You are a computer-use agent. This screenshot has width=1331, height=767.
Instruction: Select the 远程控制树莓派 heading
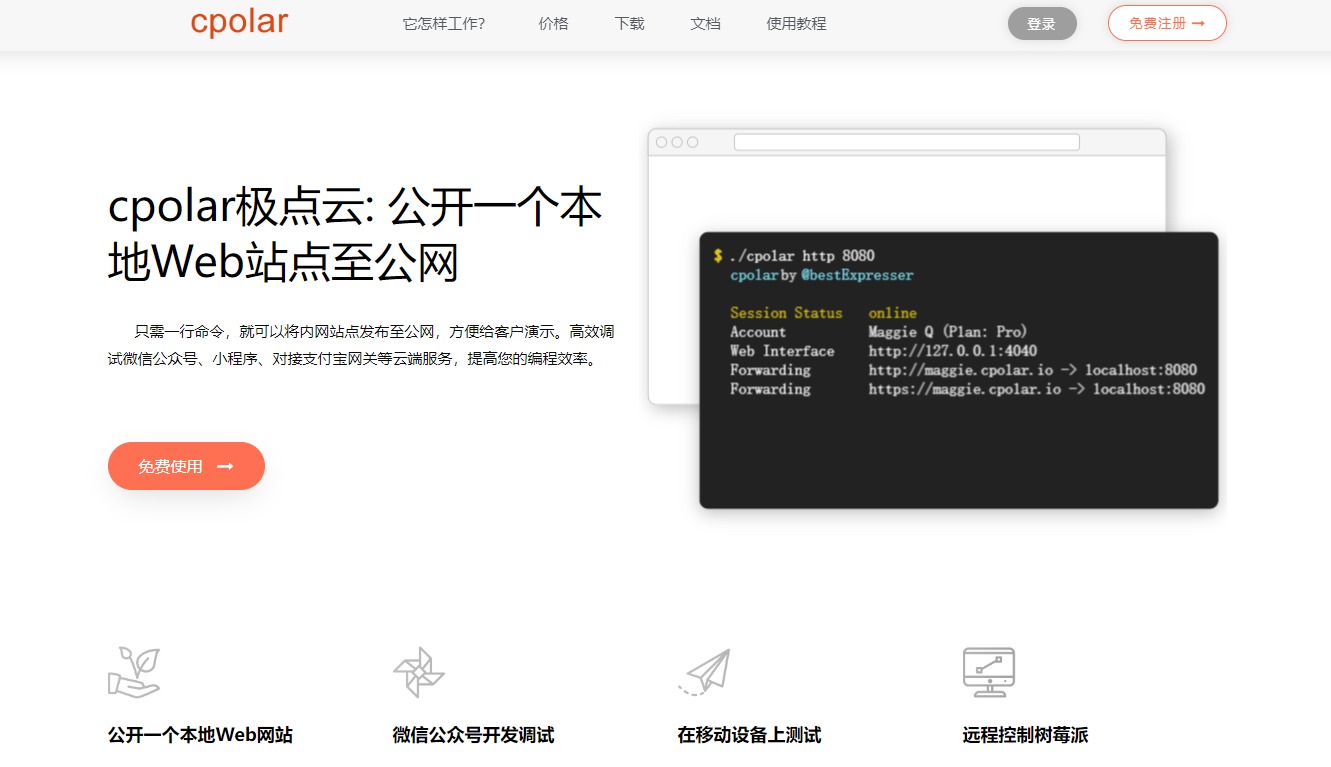(1025, 735)
